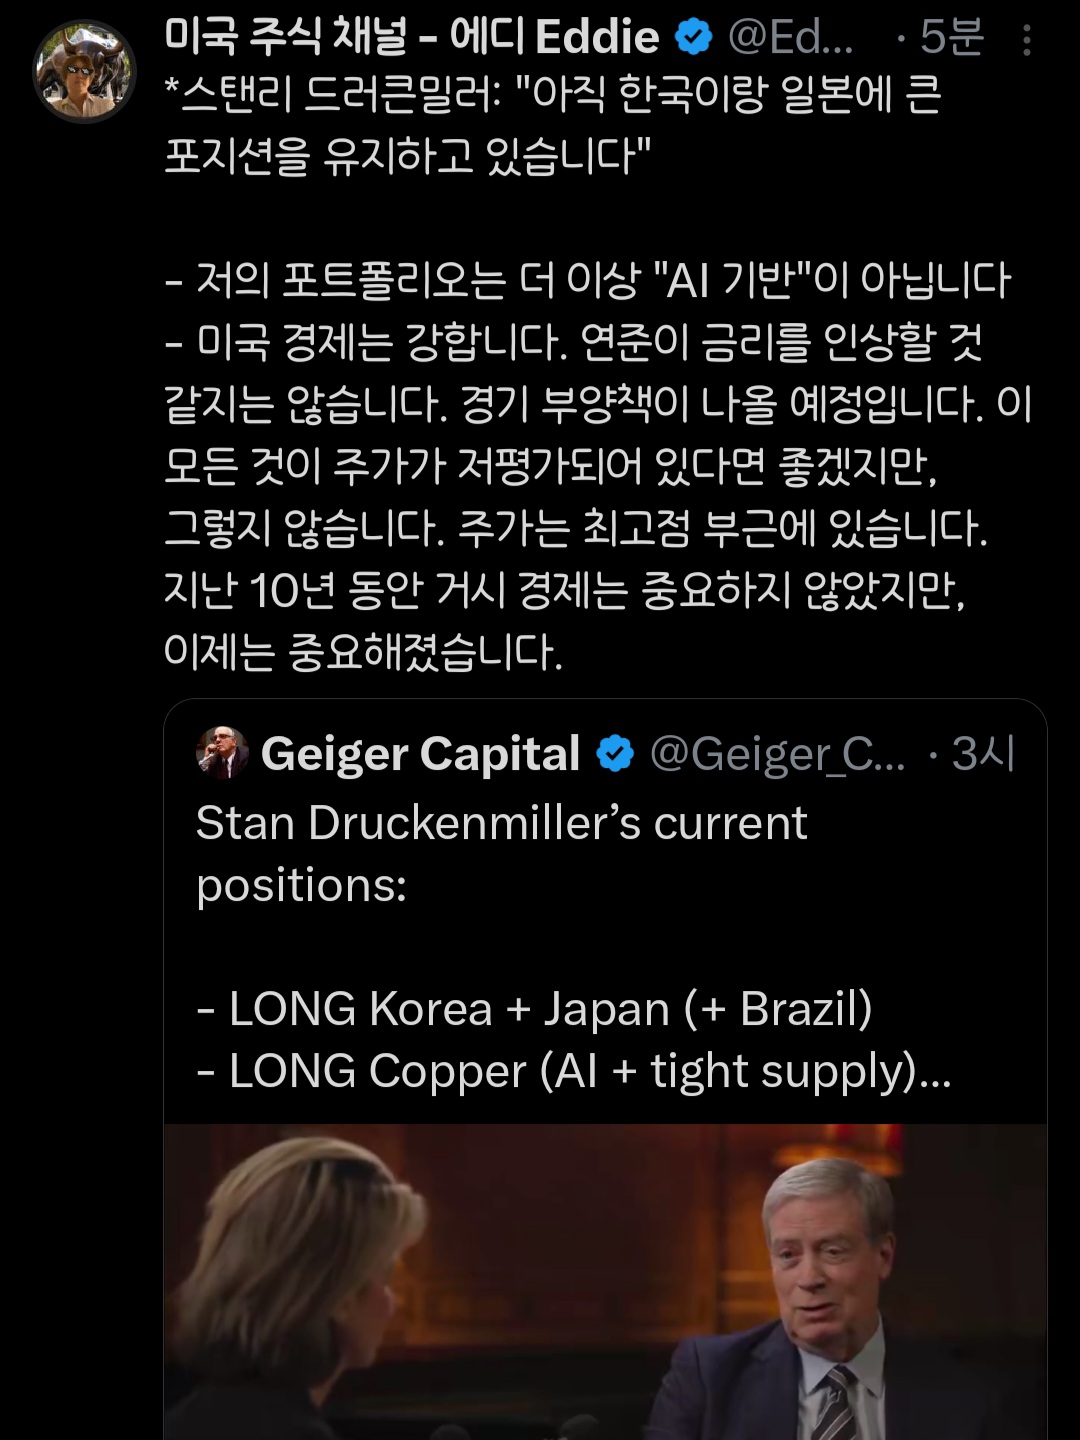
Task: Open Eddie's profile picture avatar
Action: (x=84, y=71)
